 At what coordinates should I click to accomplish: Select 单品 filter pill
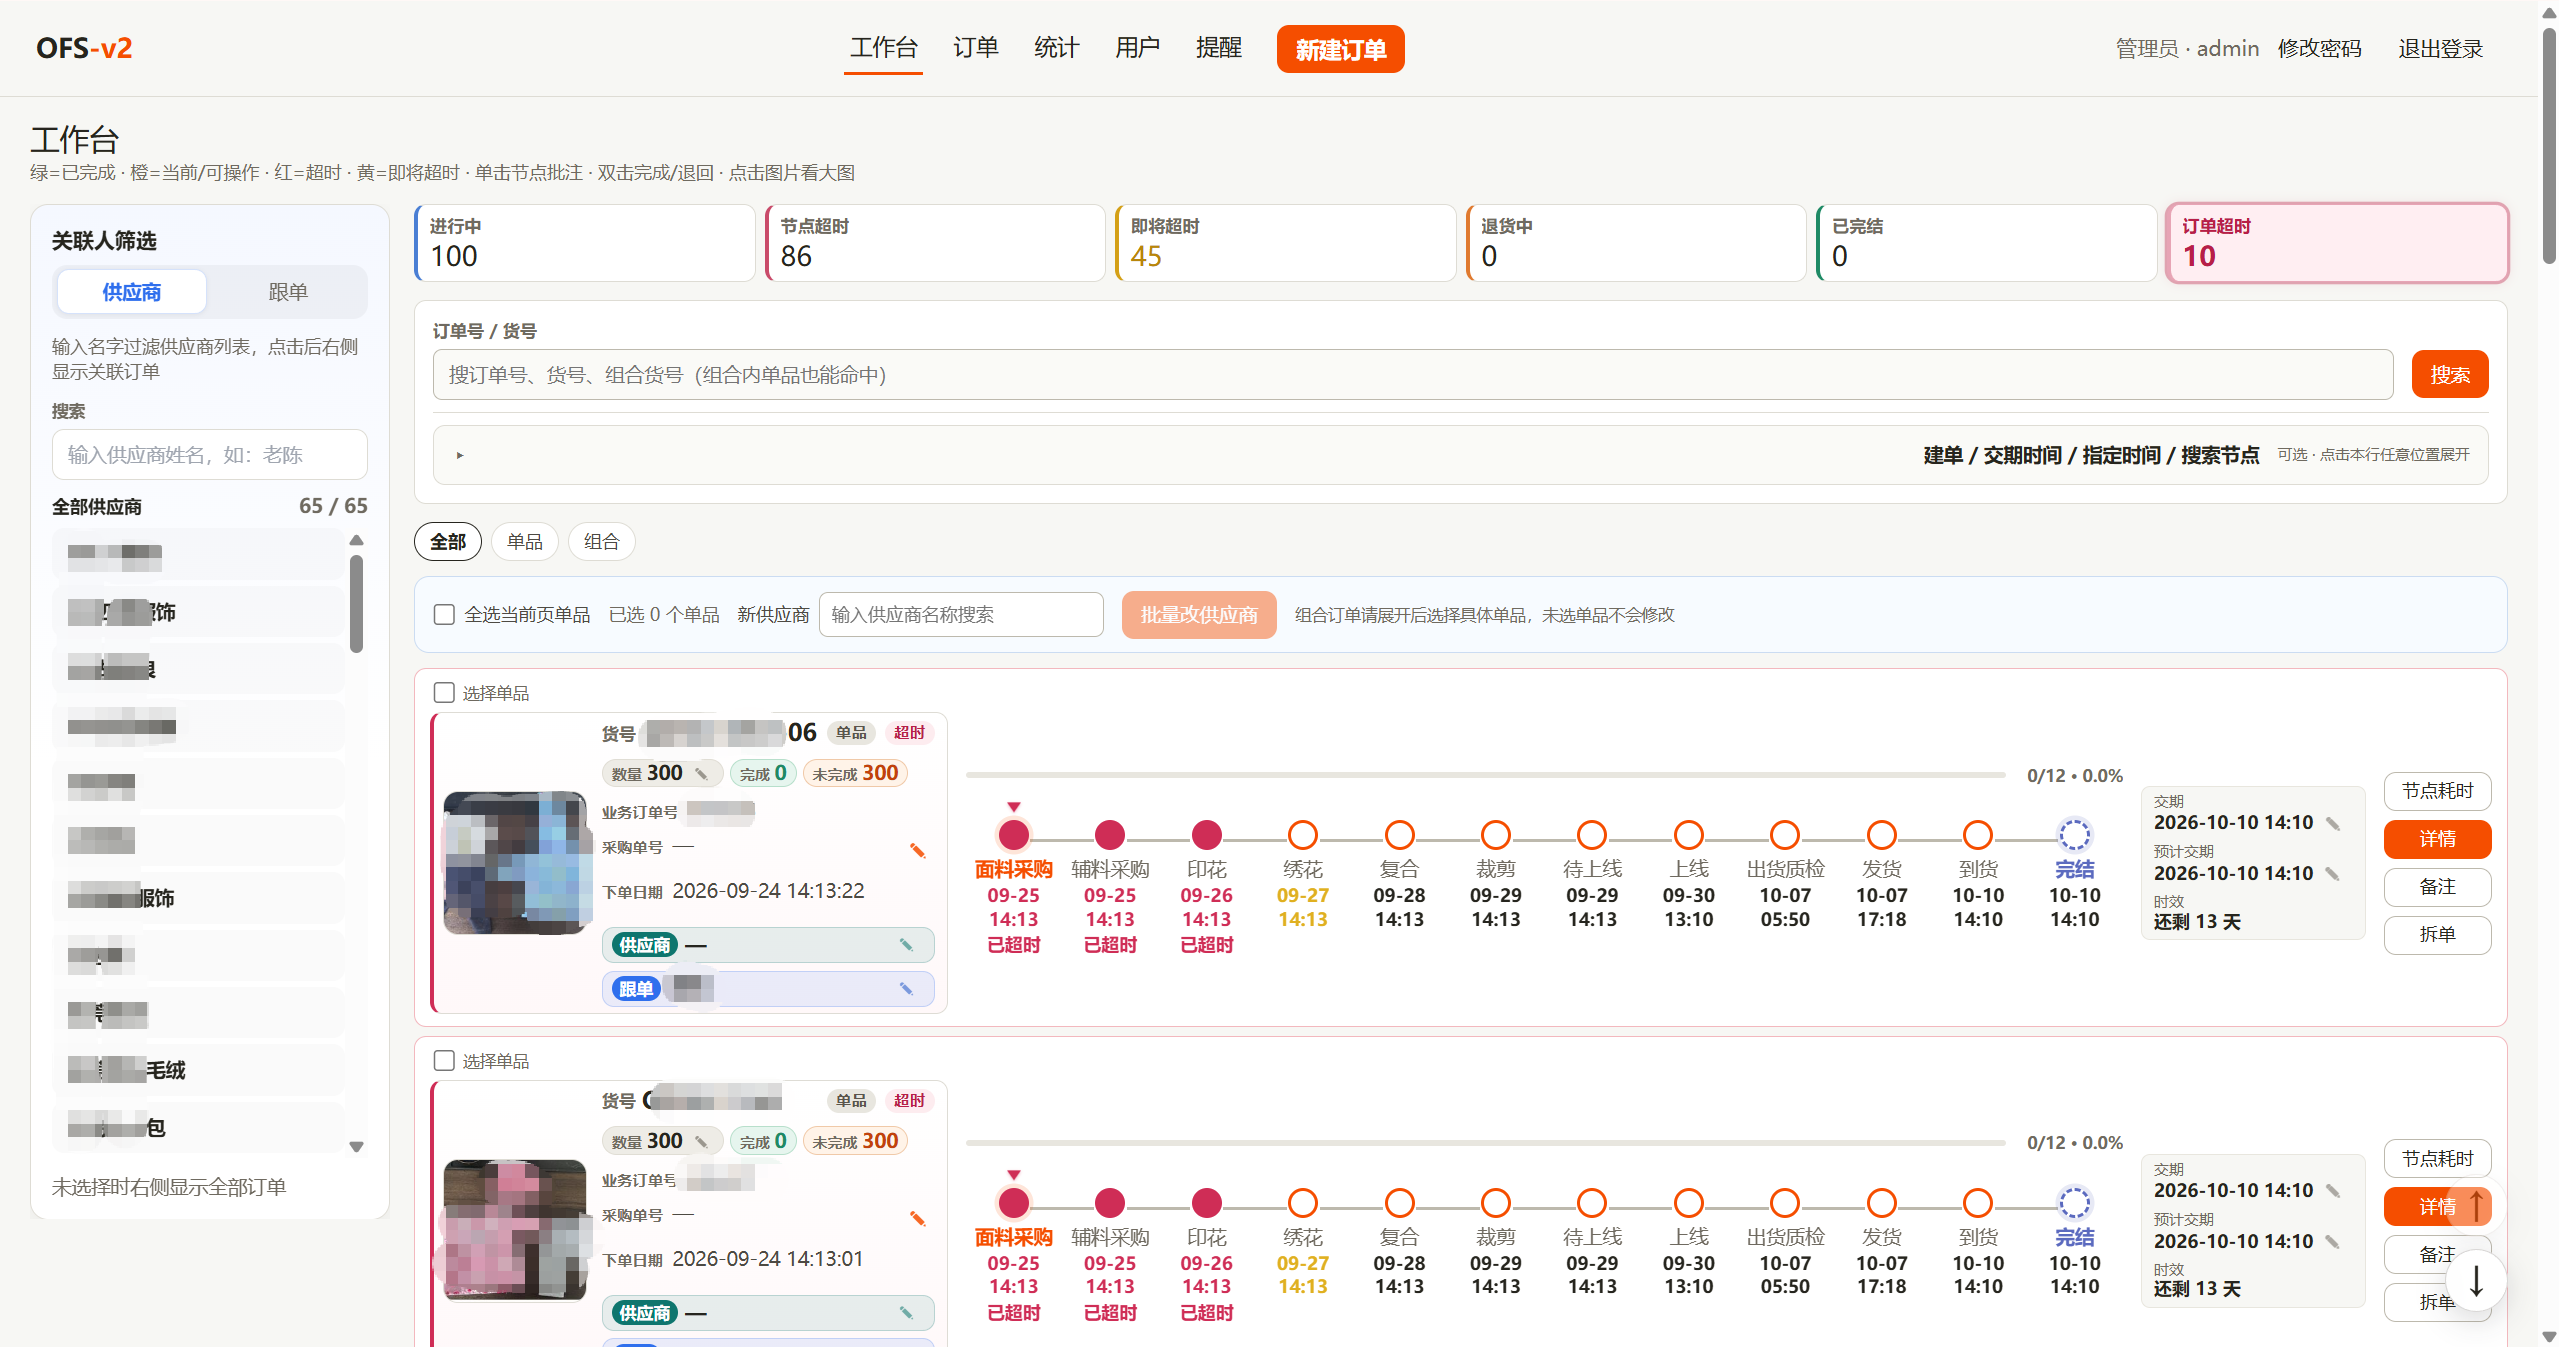point(524,542)
